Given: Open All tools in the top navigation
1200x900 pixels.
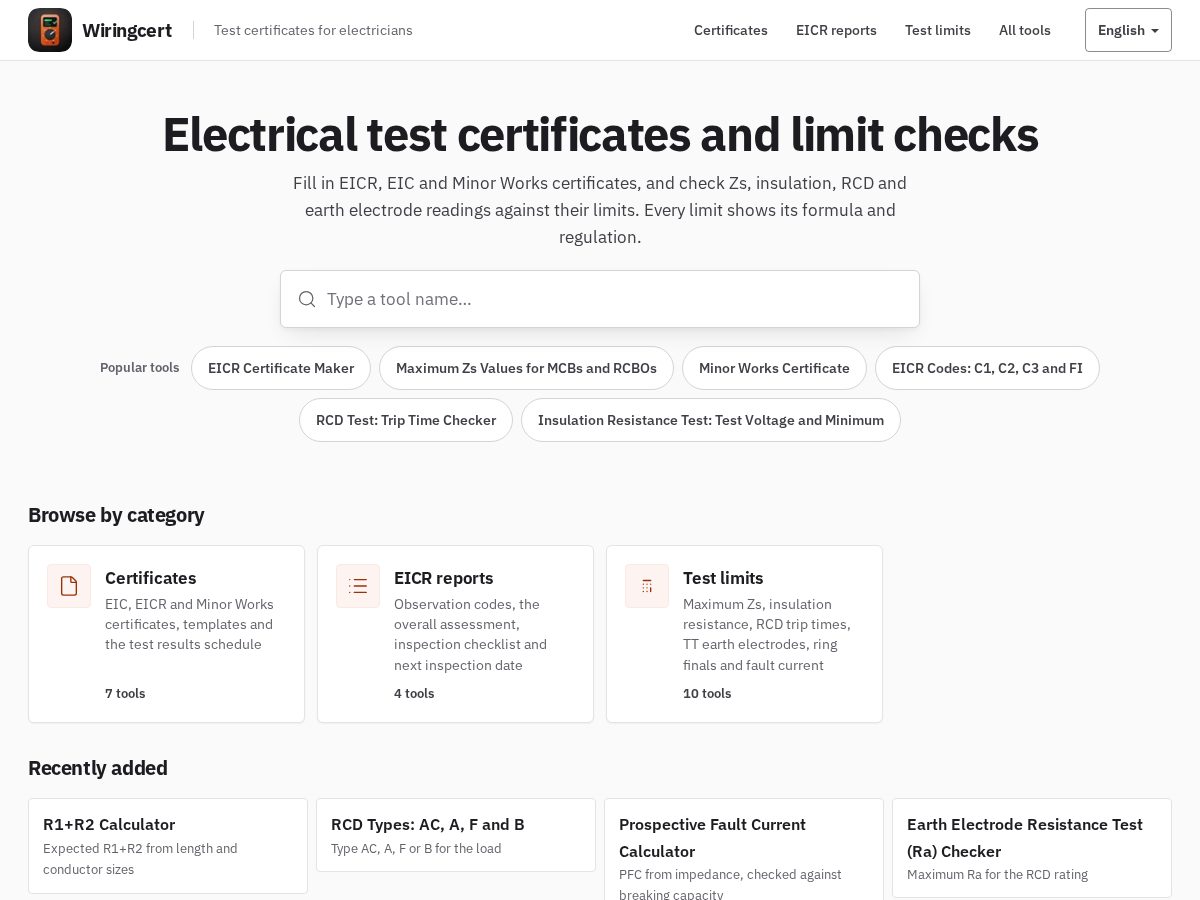Looking at the screenshot, I should pos(1025,30).
